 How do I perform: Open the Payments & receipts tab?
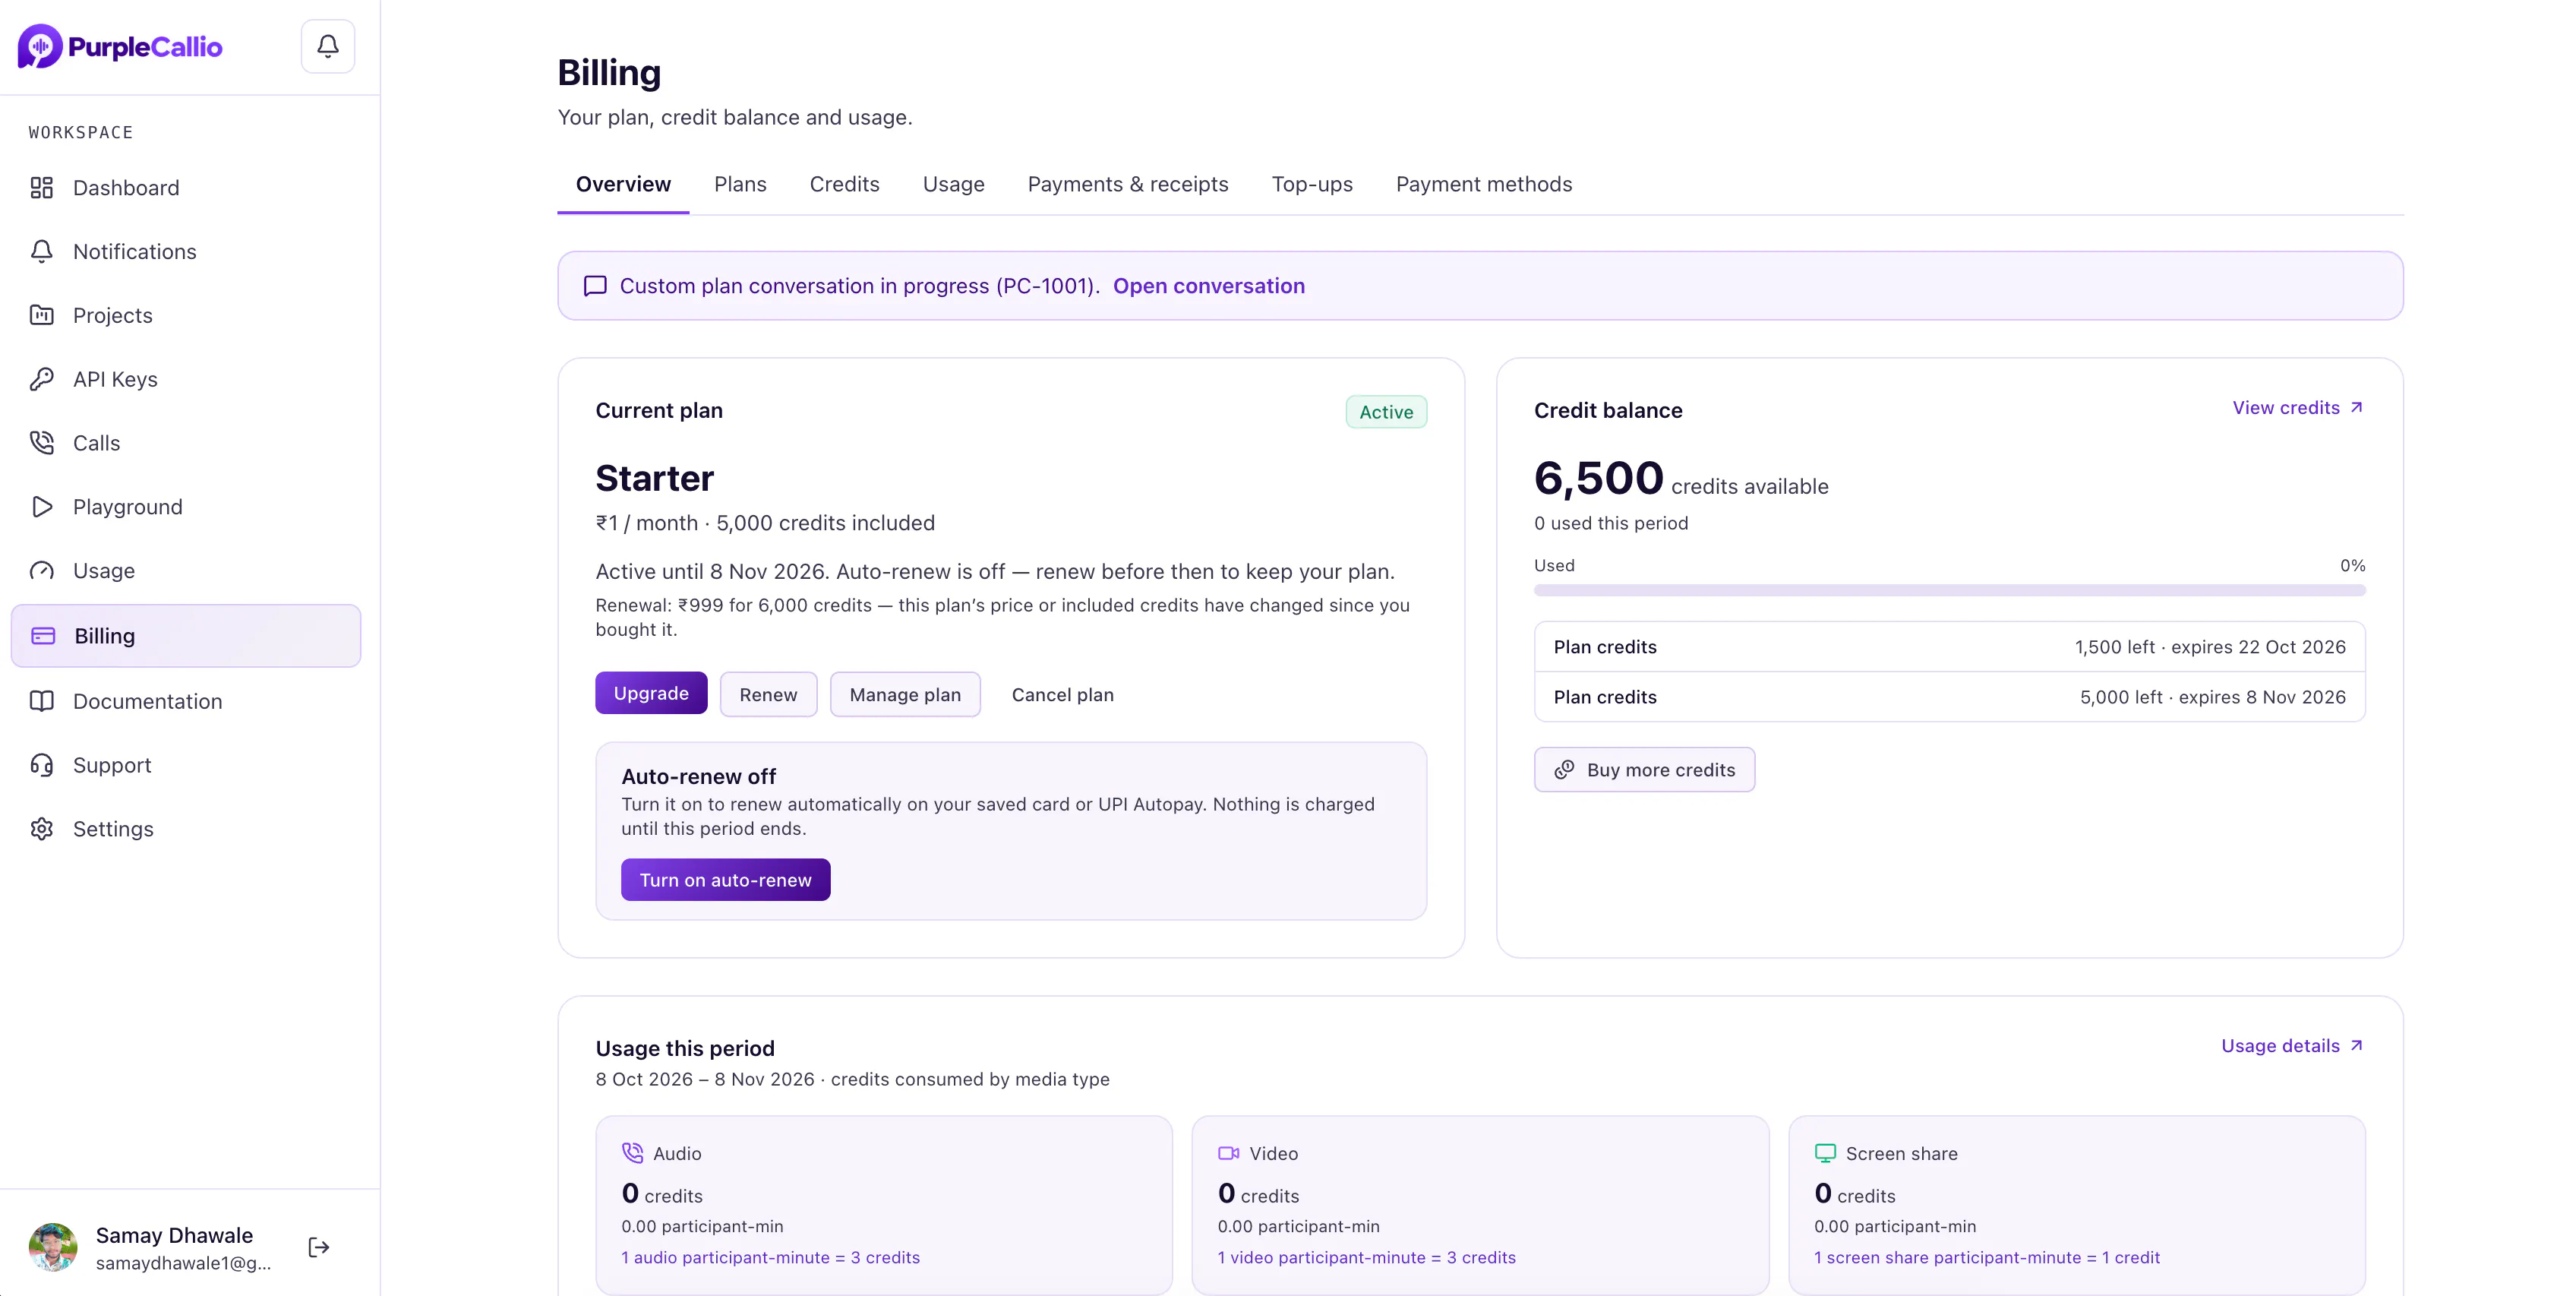[1128, 184]
